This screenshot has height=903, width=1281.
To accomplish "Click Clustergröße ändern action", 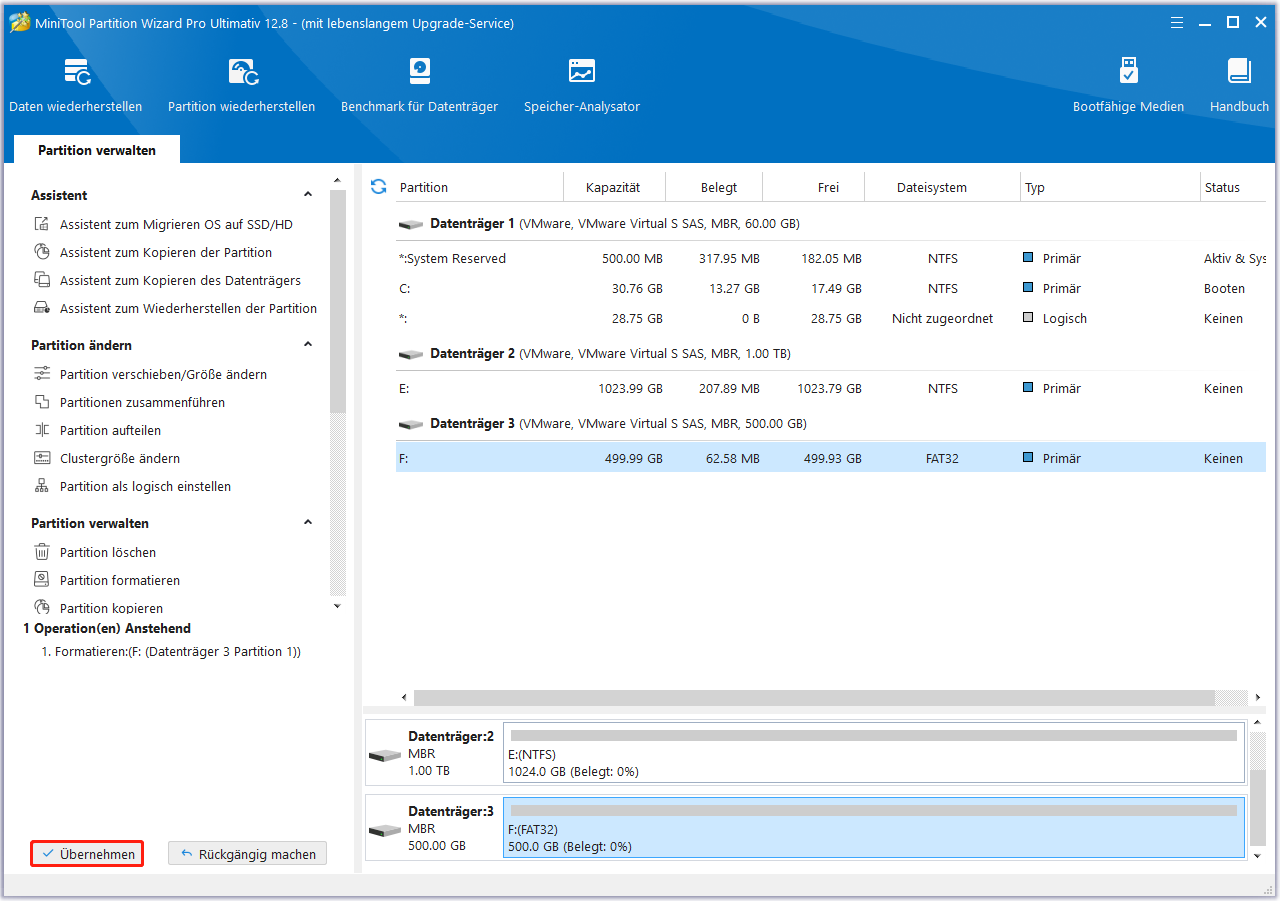I will click(x=120, y=459).
